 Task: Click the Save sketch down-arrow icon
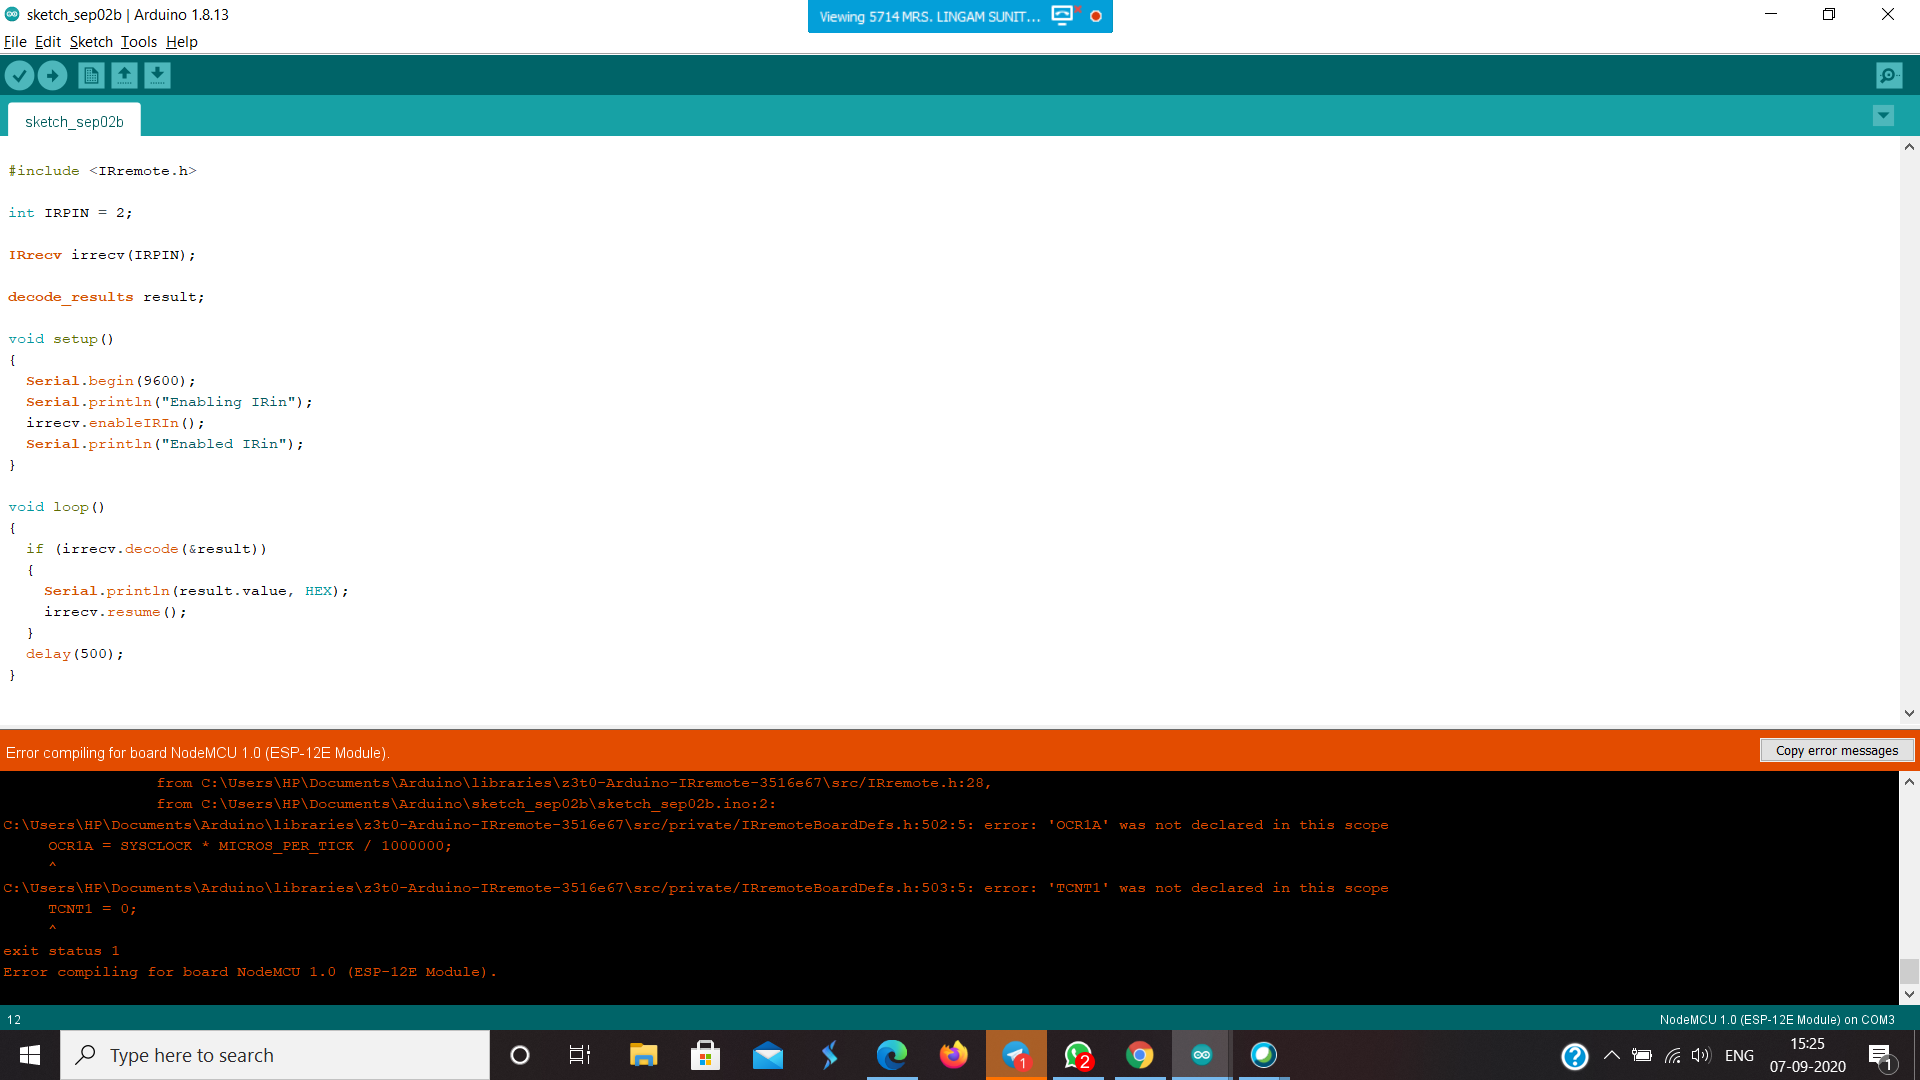[157, 75]
